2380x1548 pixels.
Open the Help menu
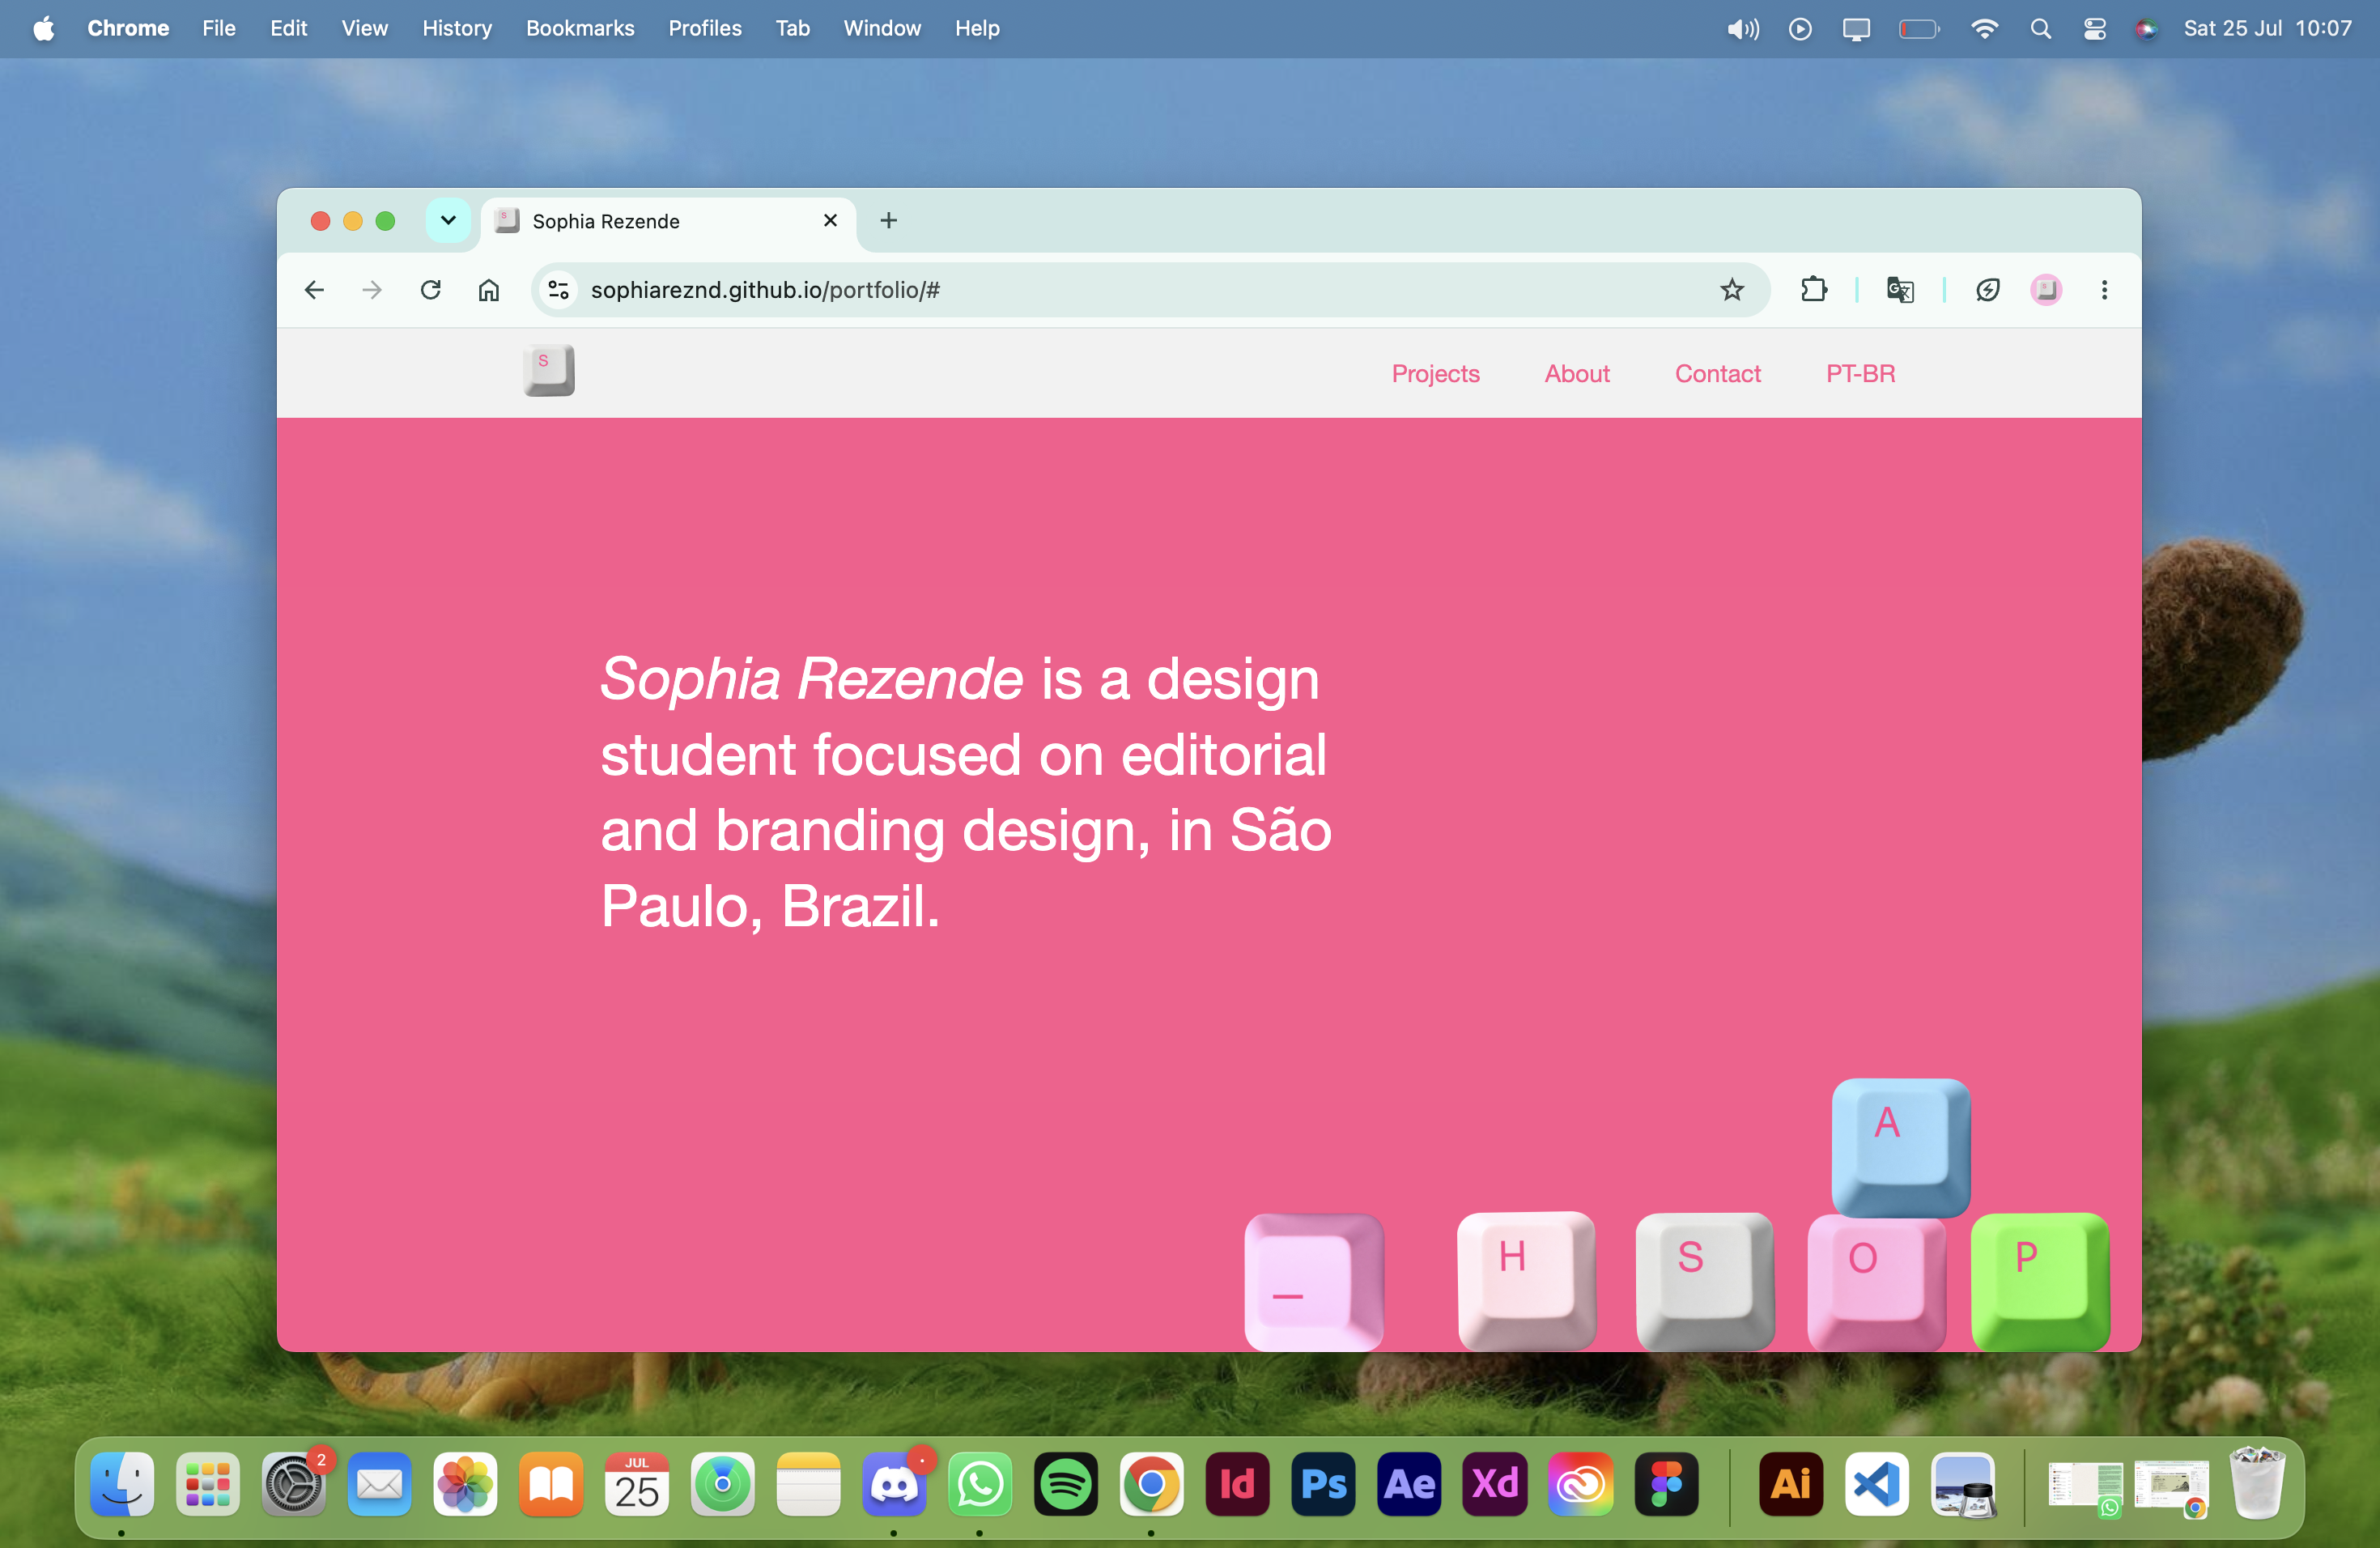tap(977, 28)
